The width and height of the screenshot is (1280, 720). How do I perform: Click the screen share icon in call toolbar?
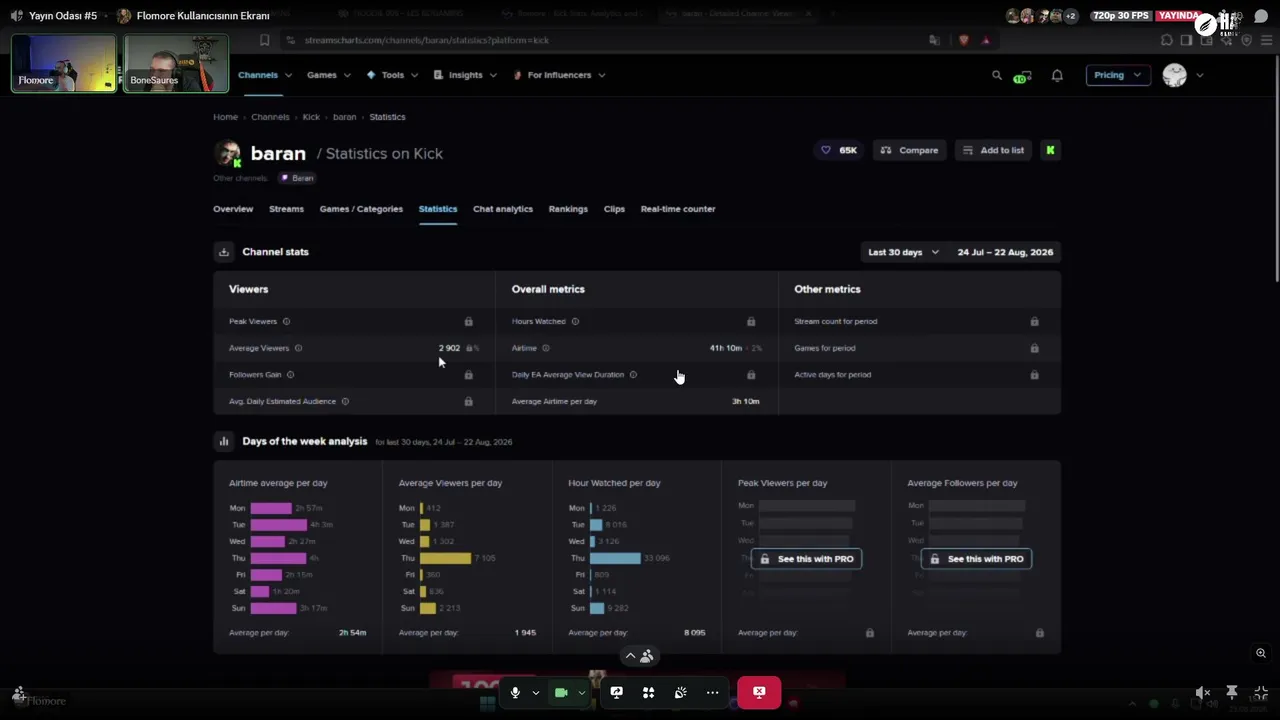pyautogui.click(x=616, y=692)
